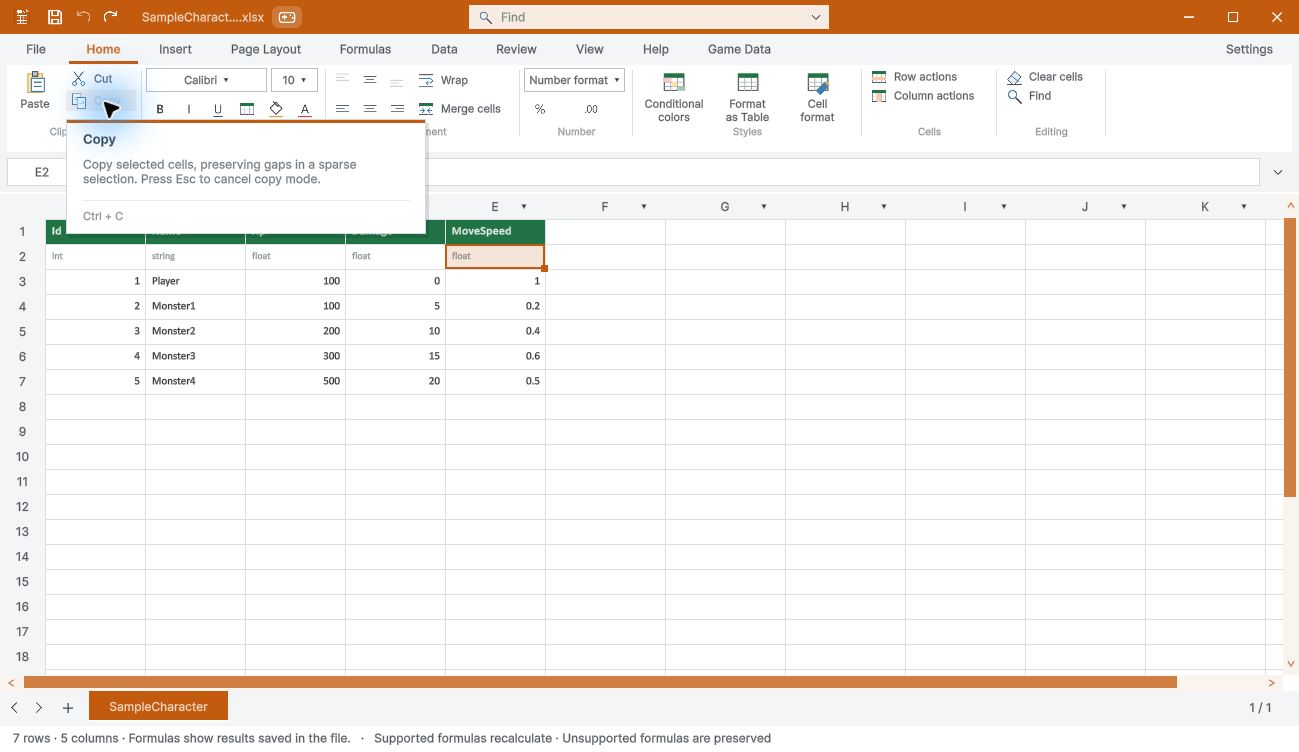This screenshot has width=1299, height=752.
Task: Clear cells using the eraser tool
Action: [1045, 77]
